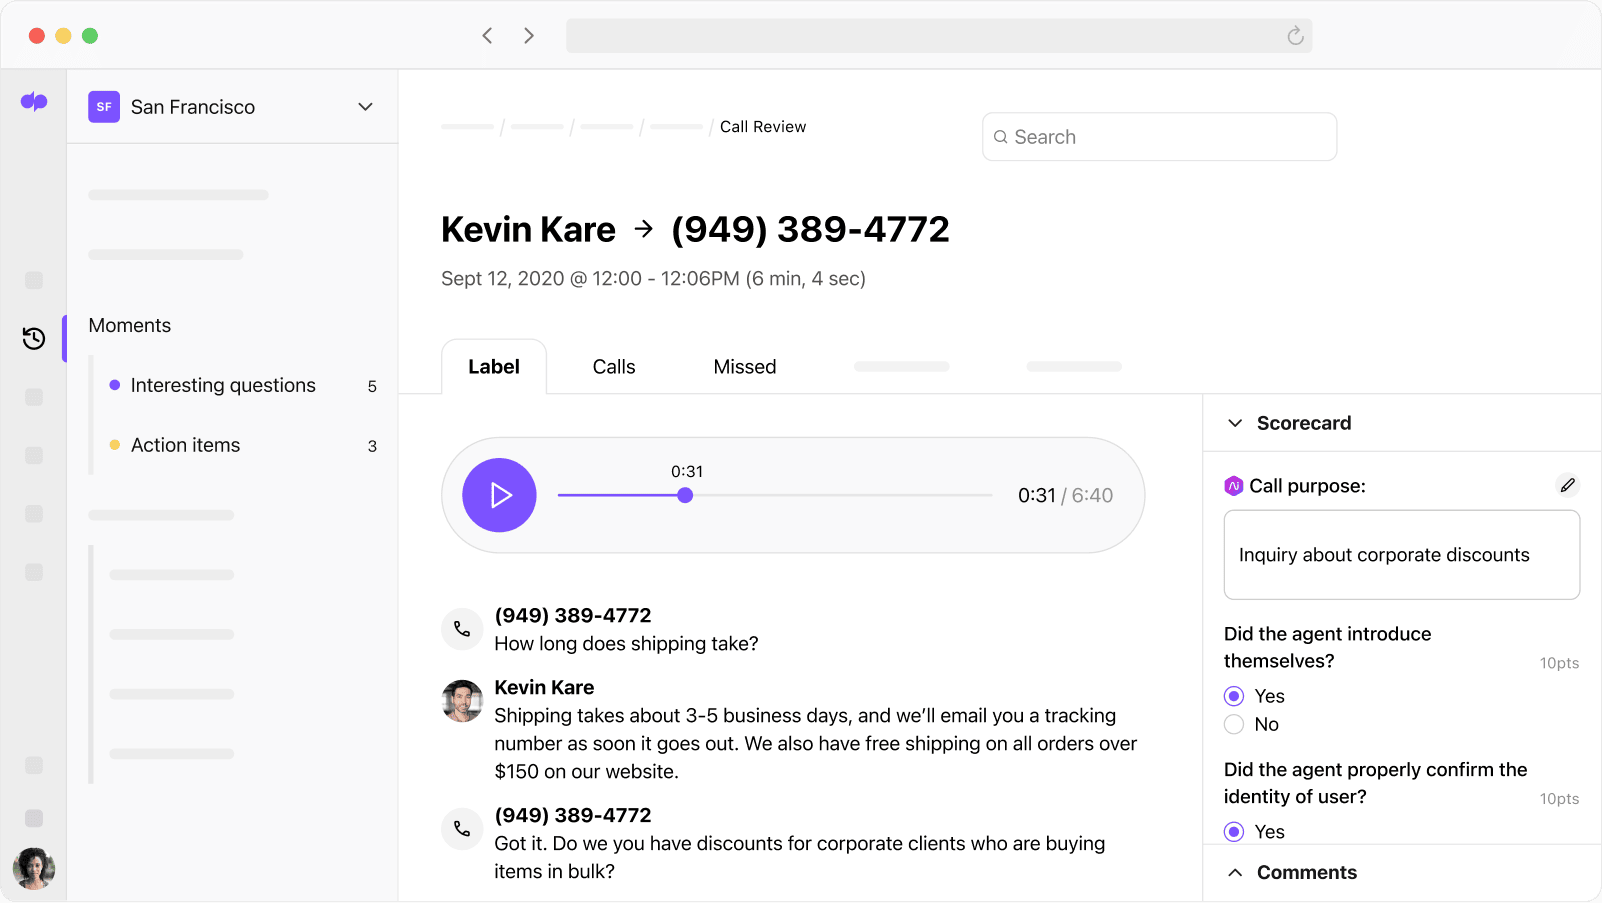Switch to the Missed tab
The height and width of the screenshot is (903, 1602).
744,367
